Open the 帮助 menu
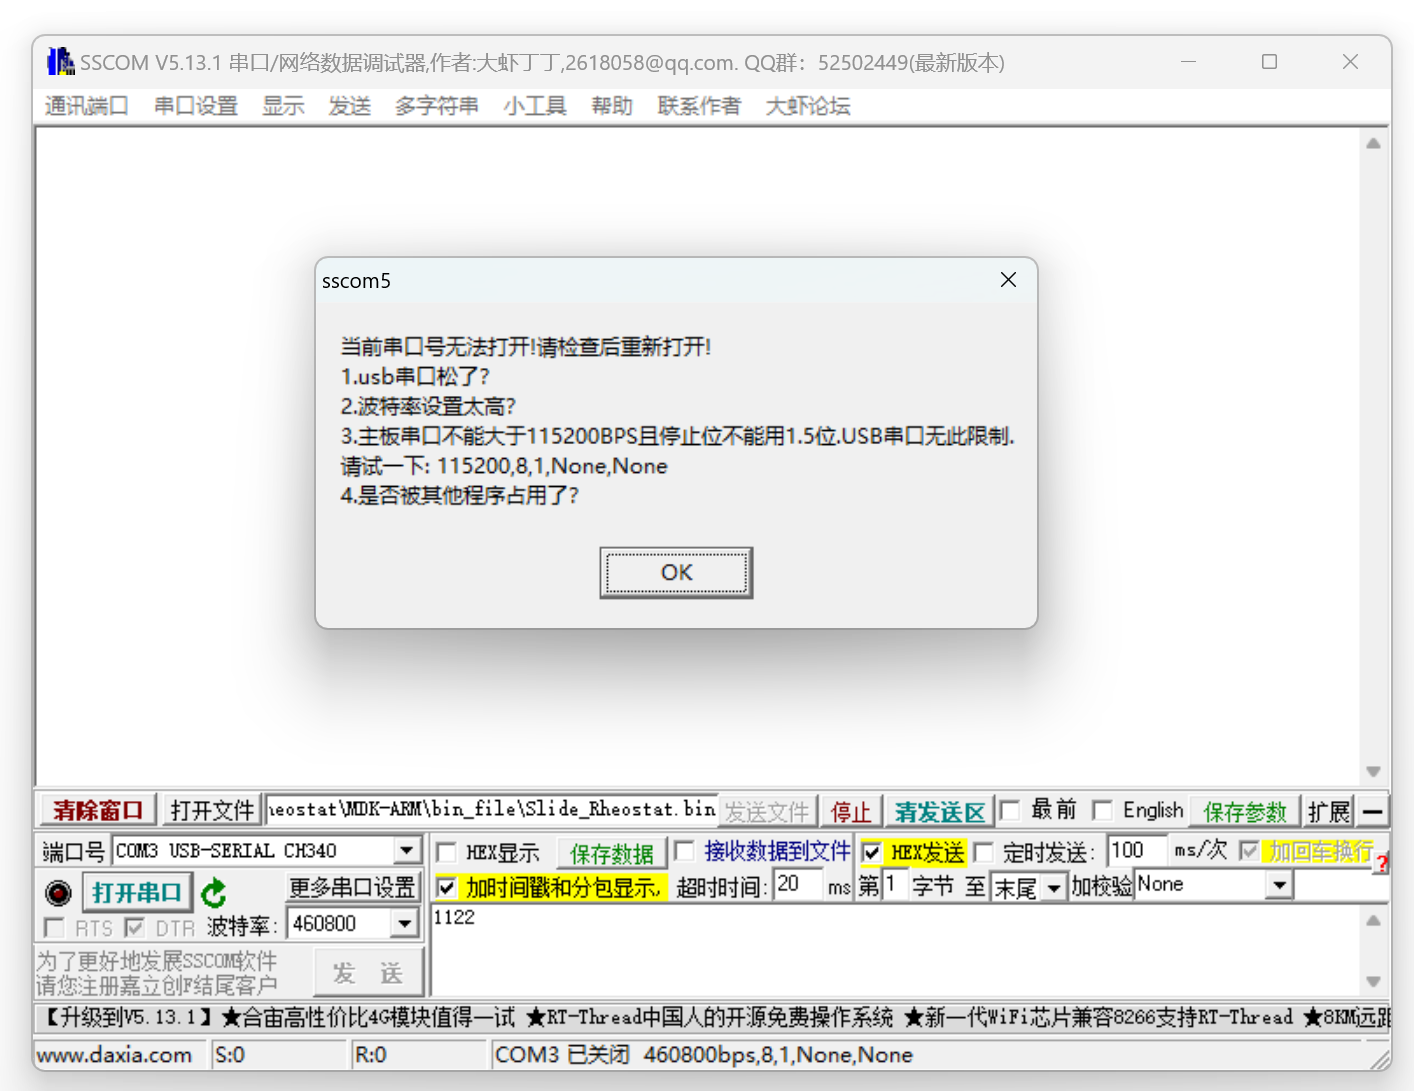 pos(611,106)
